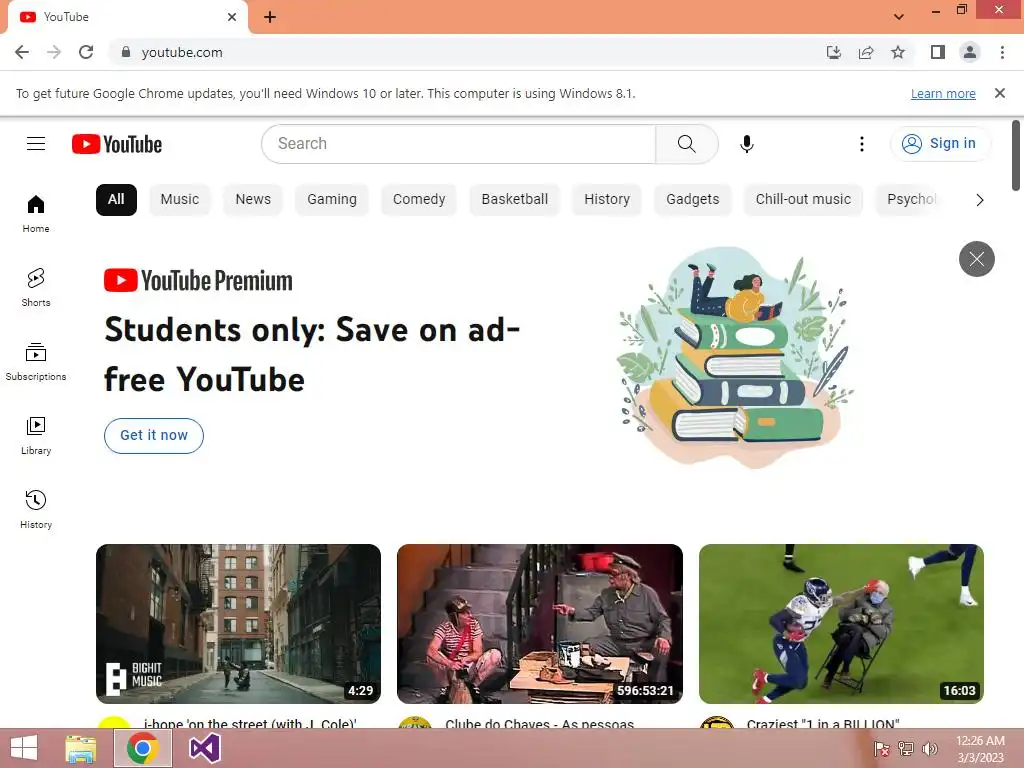Select the History category chip

tap(607, 199)
